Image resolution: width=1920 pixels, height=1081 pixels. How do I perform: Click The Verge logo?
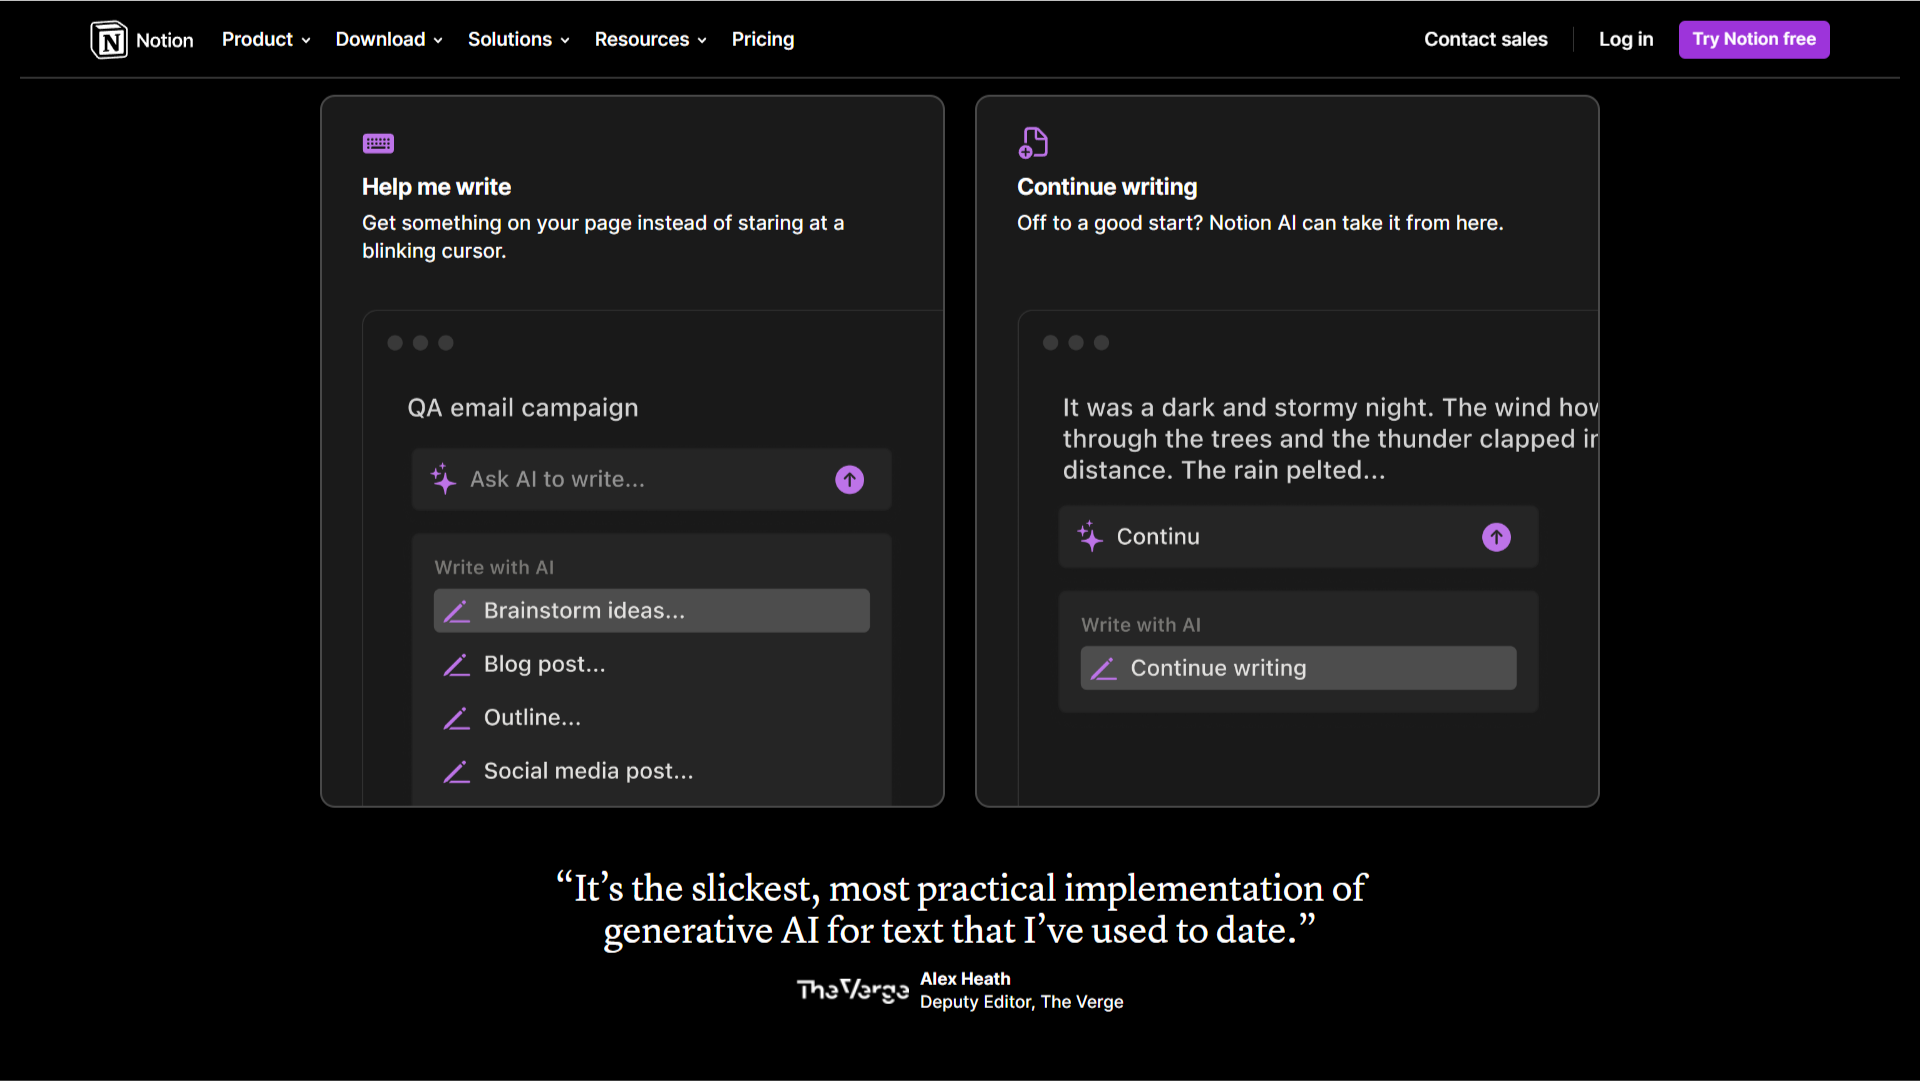[853, 990]
